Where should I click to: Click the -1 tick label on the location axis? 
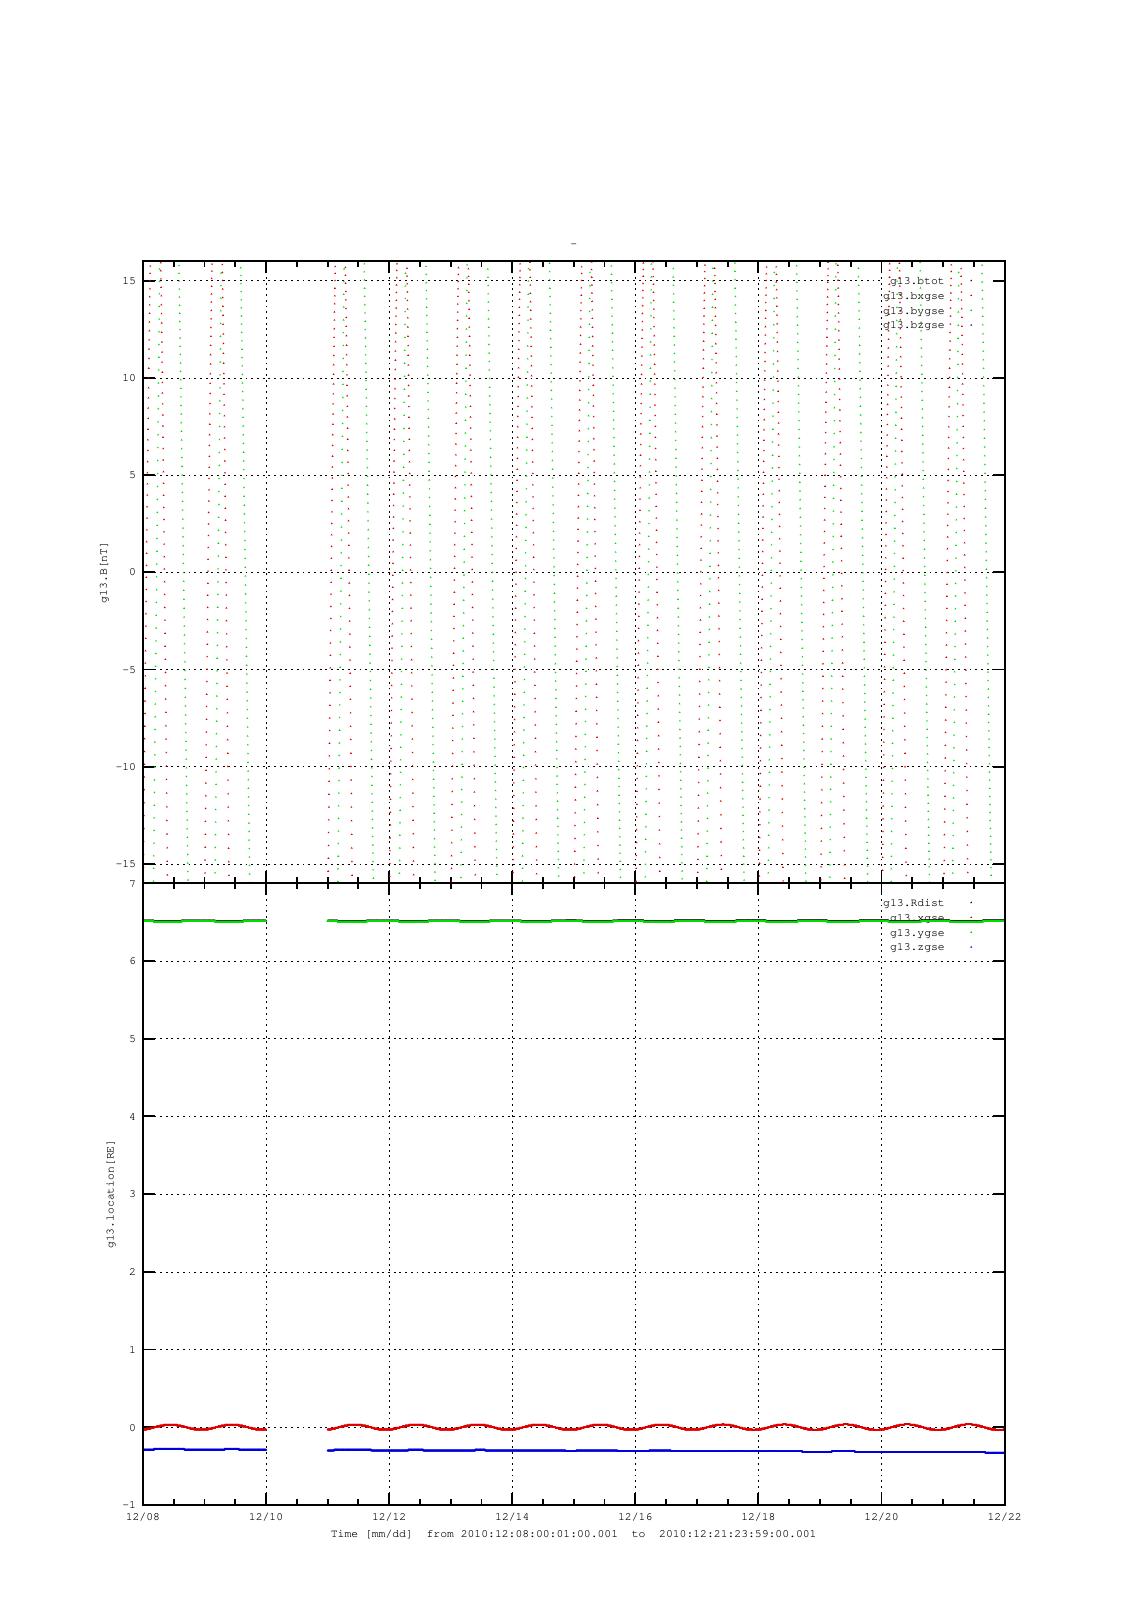(129, 1505)
